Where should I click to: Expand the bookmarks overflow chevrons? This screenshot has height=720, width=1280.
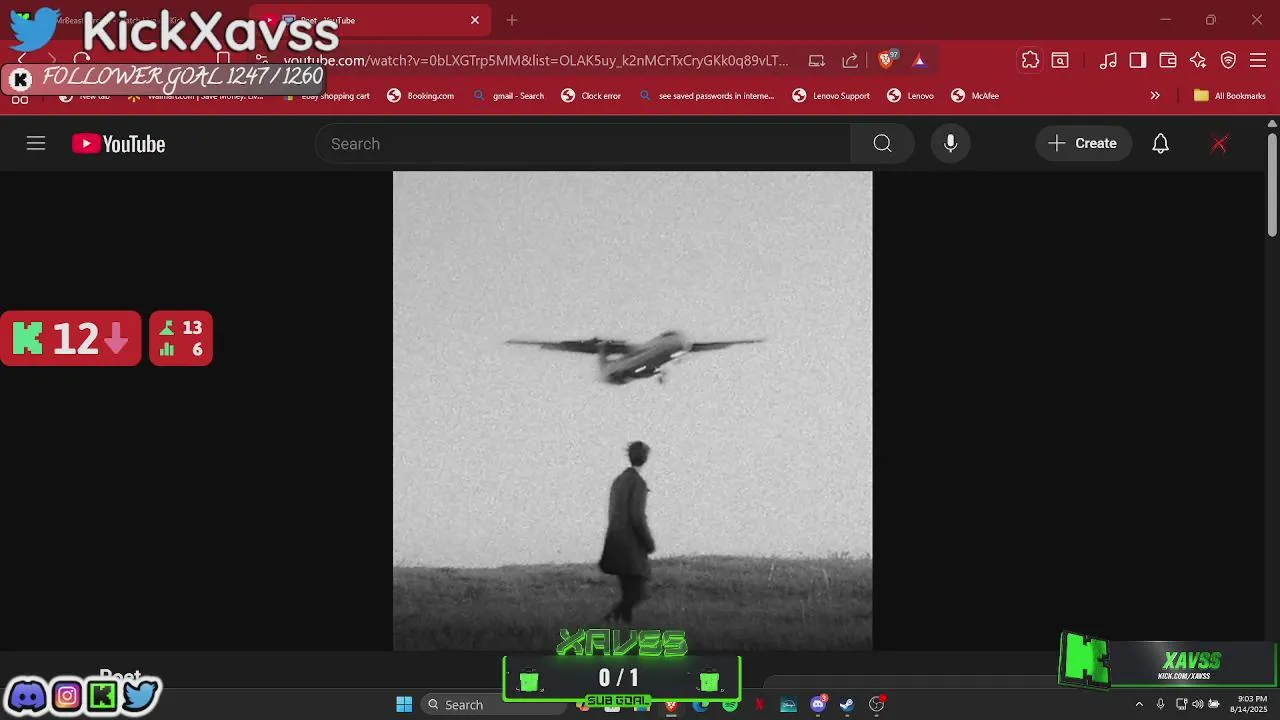point(1155,96)
